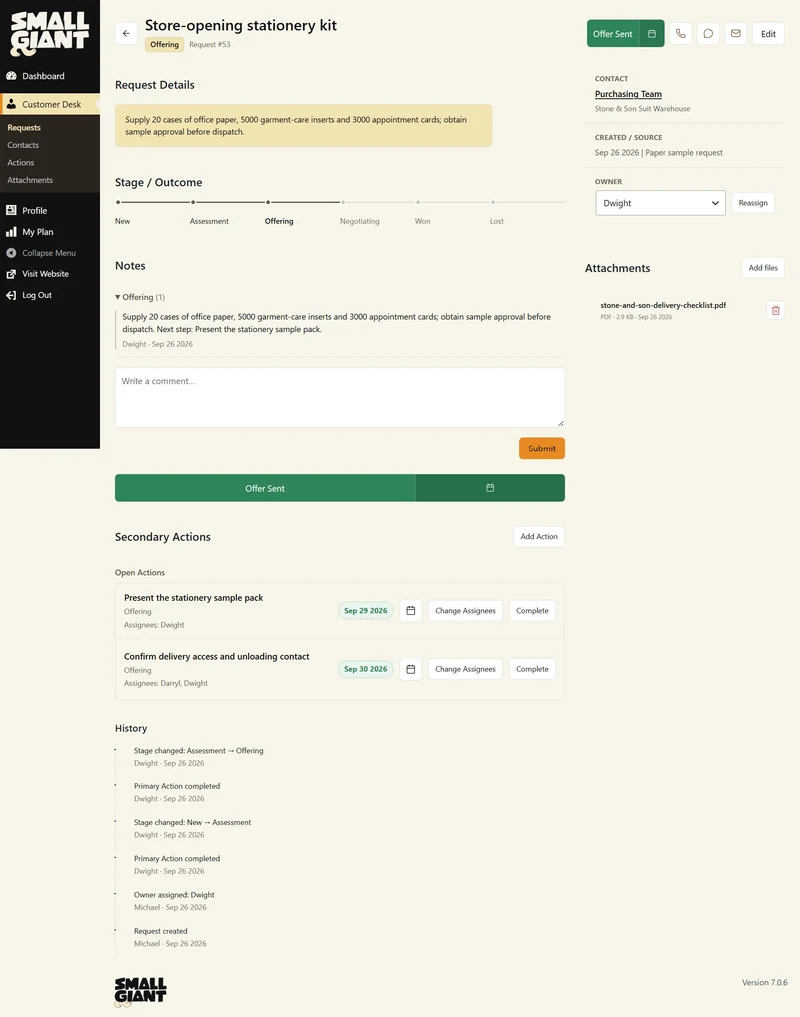Click the Profile icon in sidebar
This screenshot has width=800, height=1017.
tap(11, 210)
